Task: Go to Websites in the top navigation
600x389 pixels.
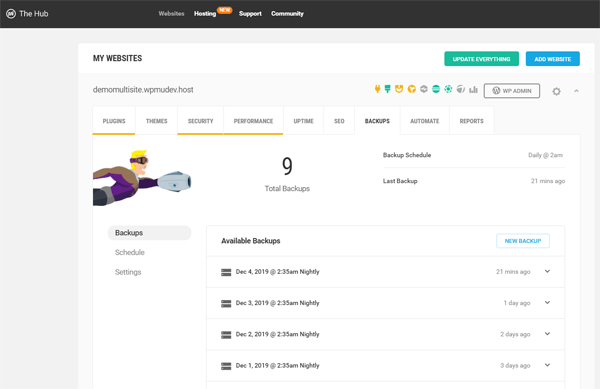Action: tap(171, 14)
